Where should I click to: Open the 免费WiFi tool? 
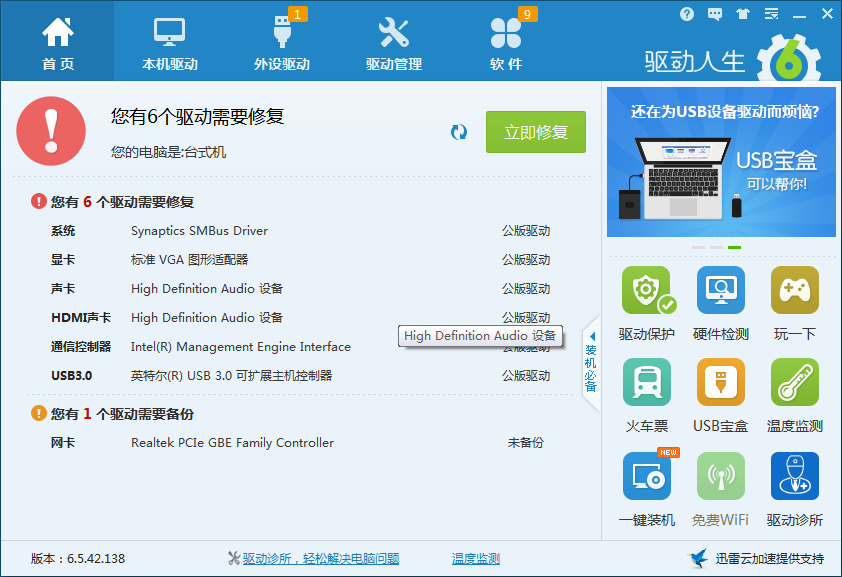pyautogui.click(x=721, y=477)
